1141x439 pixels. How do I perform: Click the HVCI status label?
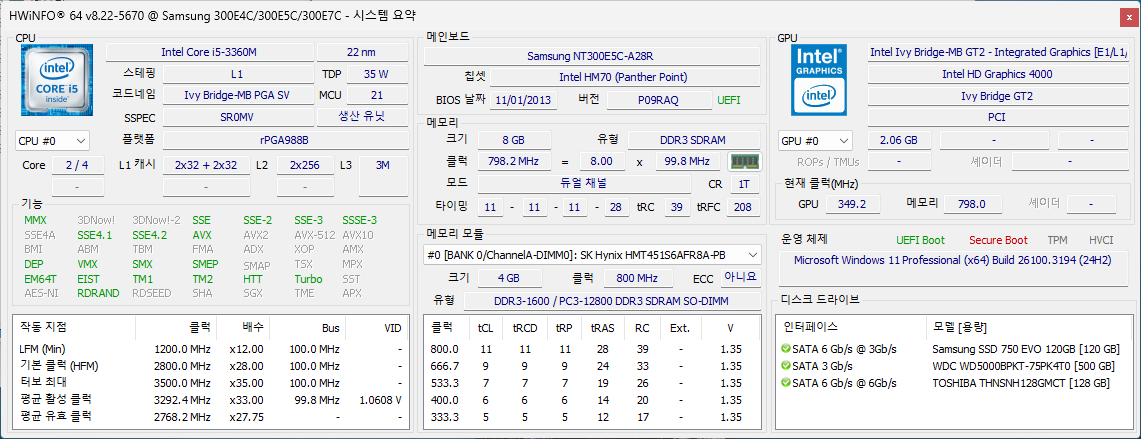[x=1101, y=240]
